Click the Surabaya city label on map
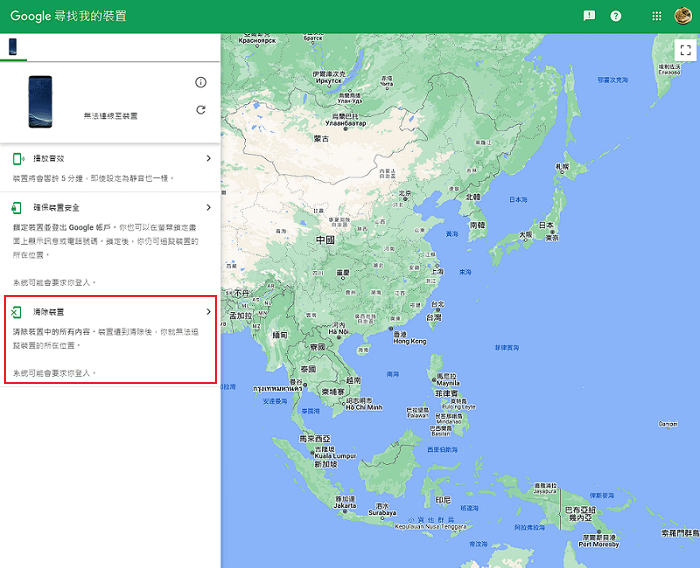This screenshot has height=568, width=700. tap(382, 513)
